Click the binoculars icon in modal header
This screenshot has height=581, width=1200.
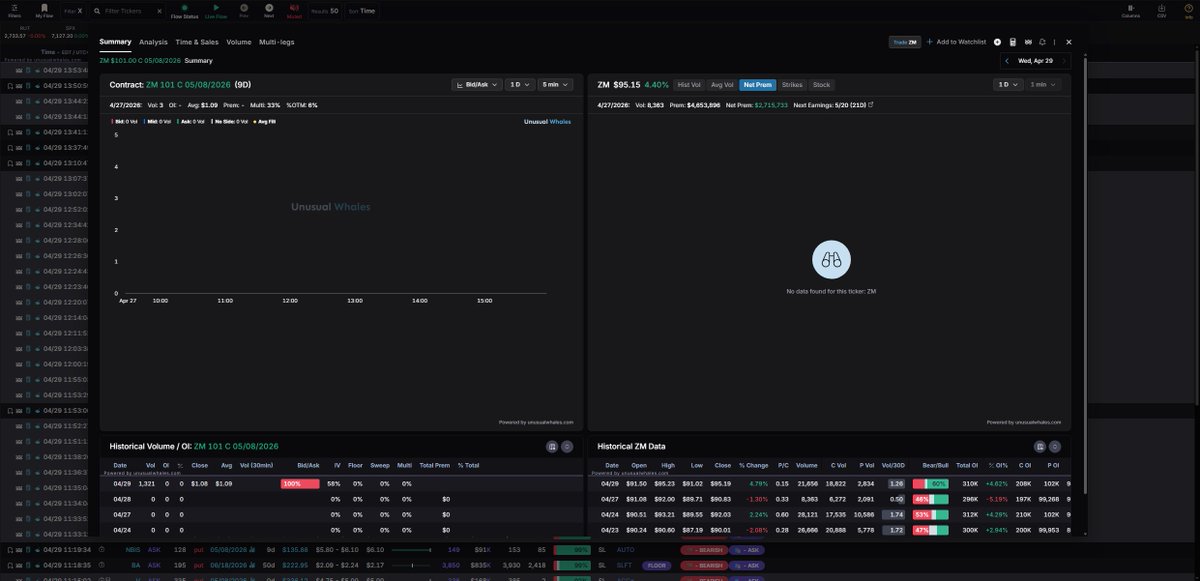coord(1028,42)
